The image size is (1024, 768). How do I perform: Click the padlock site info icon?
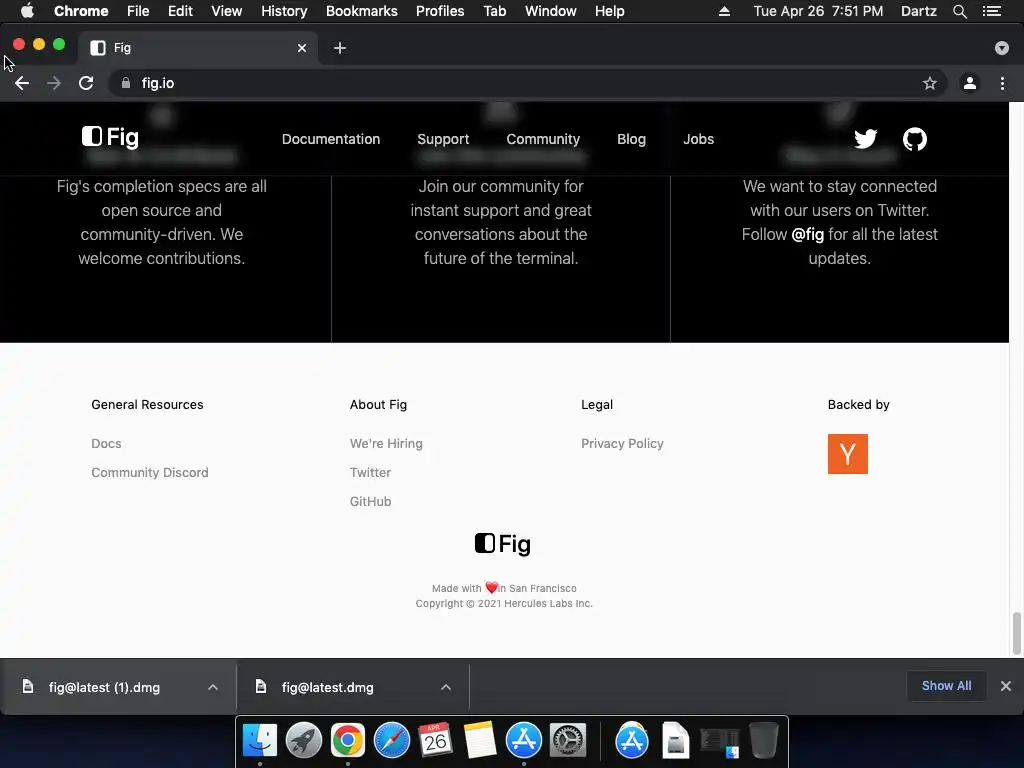coord(126,83)
